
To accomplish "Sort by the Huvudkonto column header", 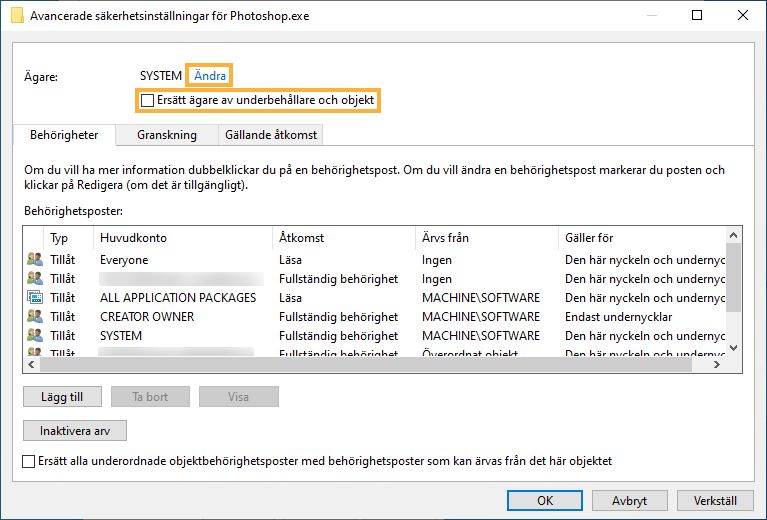I will pos(182,238).
